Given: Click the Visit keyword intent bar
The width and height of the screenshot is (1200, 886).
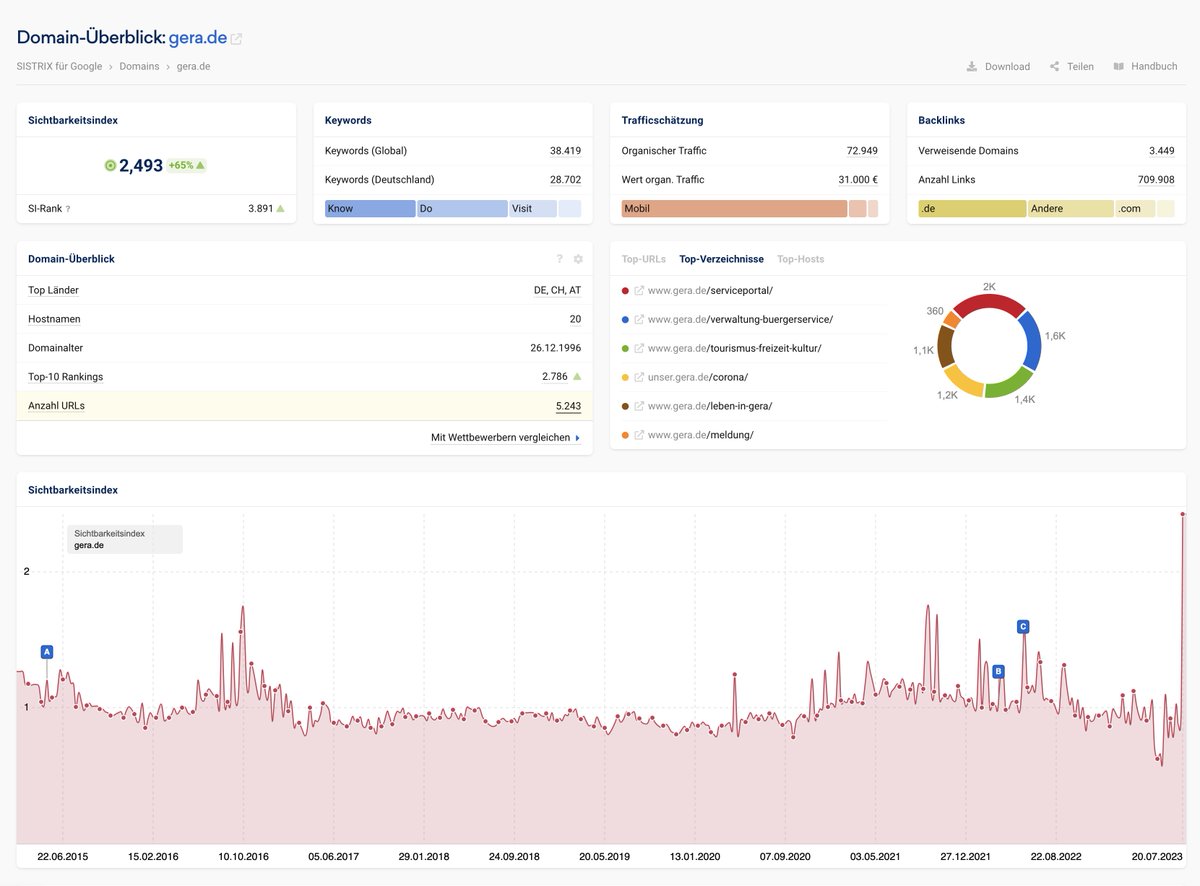Looking at the screenshot, I should pos(533,209).
